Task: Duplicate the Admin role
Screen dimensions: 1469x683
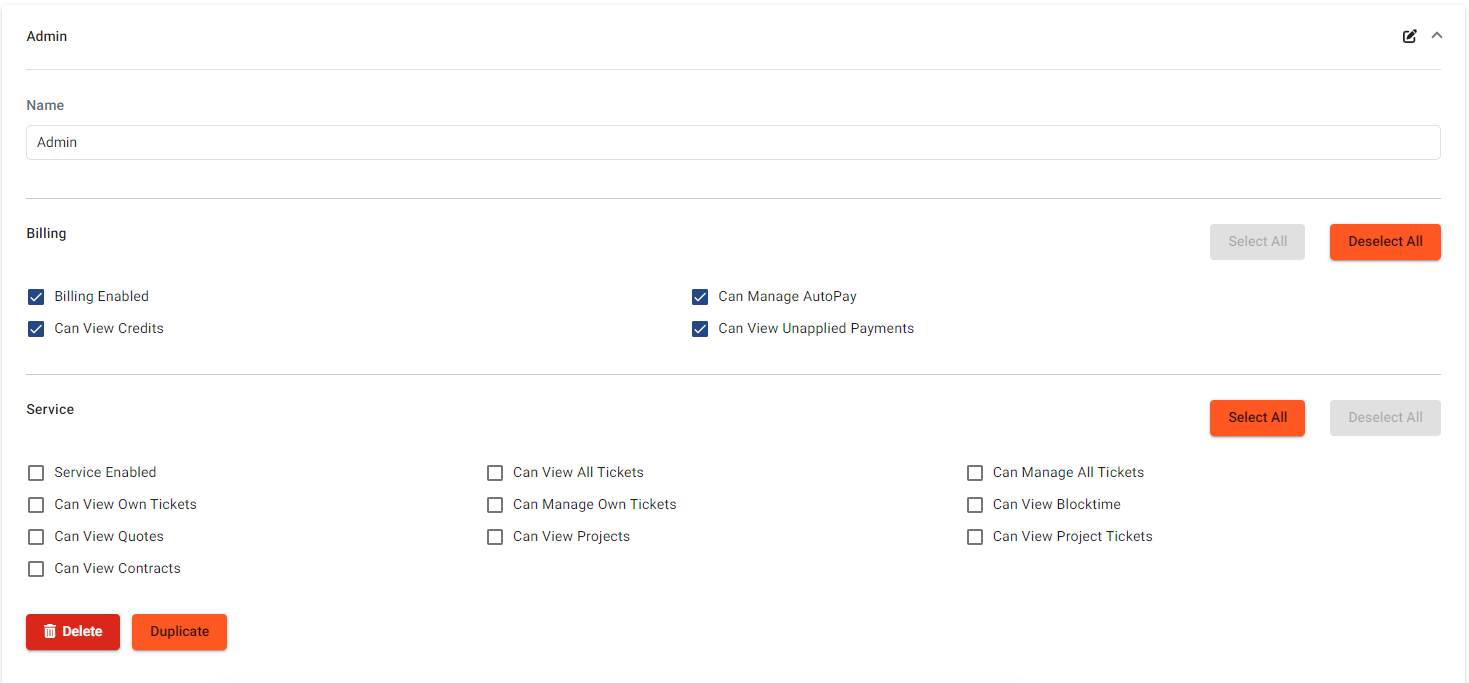Action: pyautogui.click(x=179, y=631)
